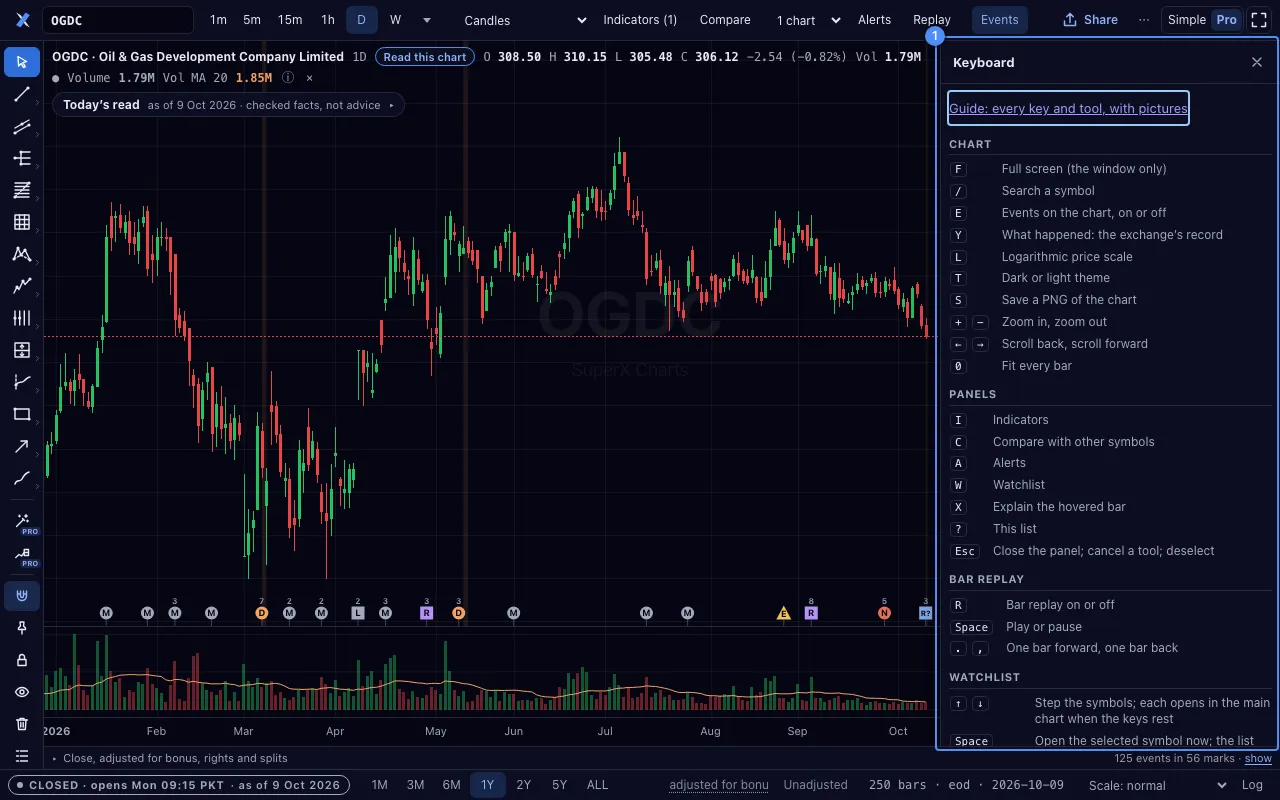Delete drawings with the trash icon
This screenshot has width=1280, height=800.
(22, 724)
